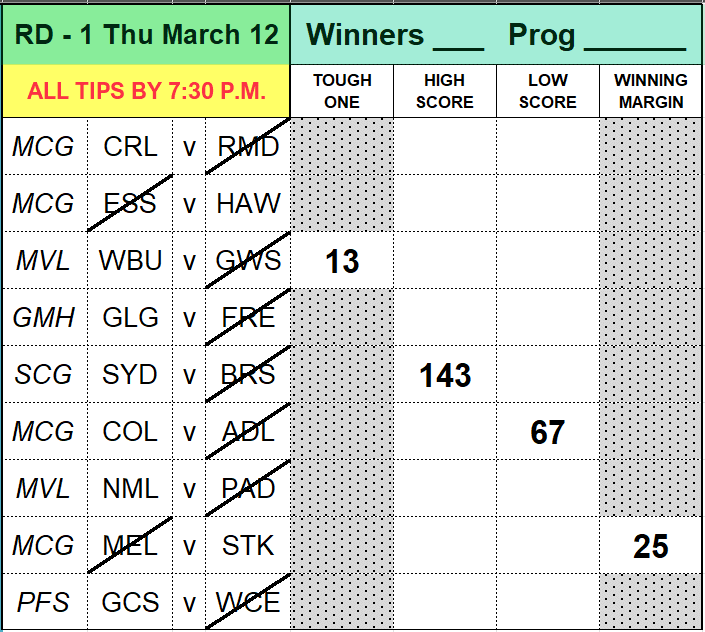Select the low score cell containing 67
Screen dimensions: 705x632
pyautogui.click(x=548, y=432)
